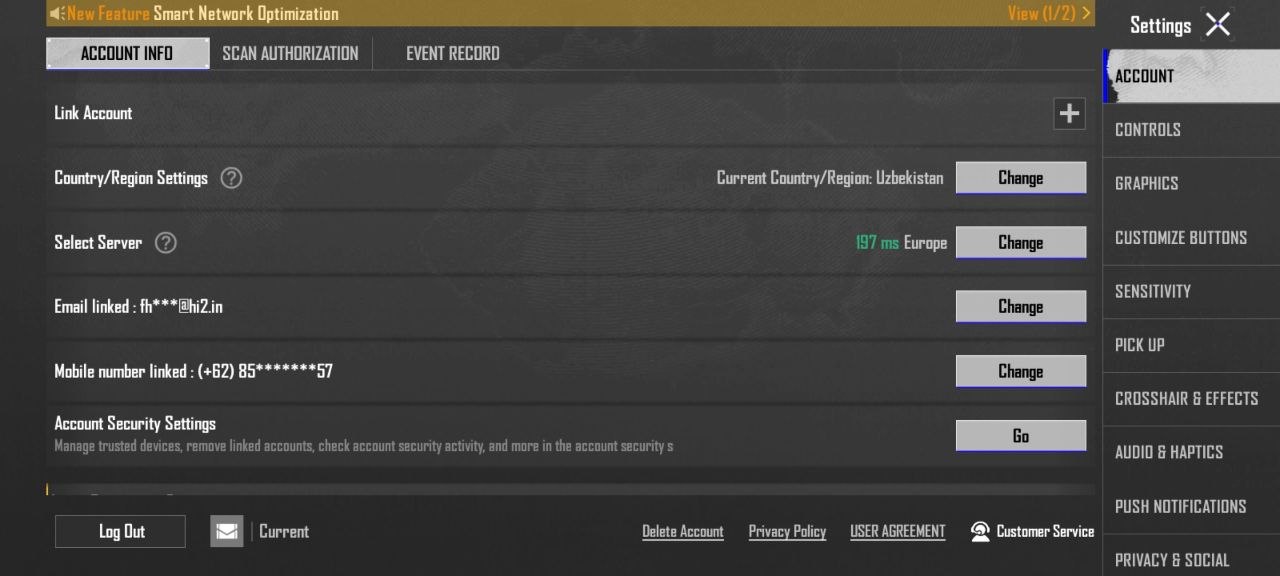1280x576 pixels.
Task: Open the Privacy Policy link
Action: pyautogui.click(x=787, y=532)
